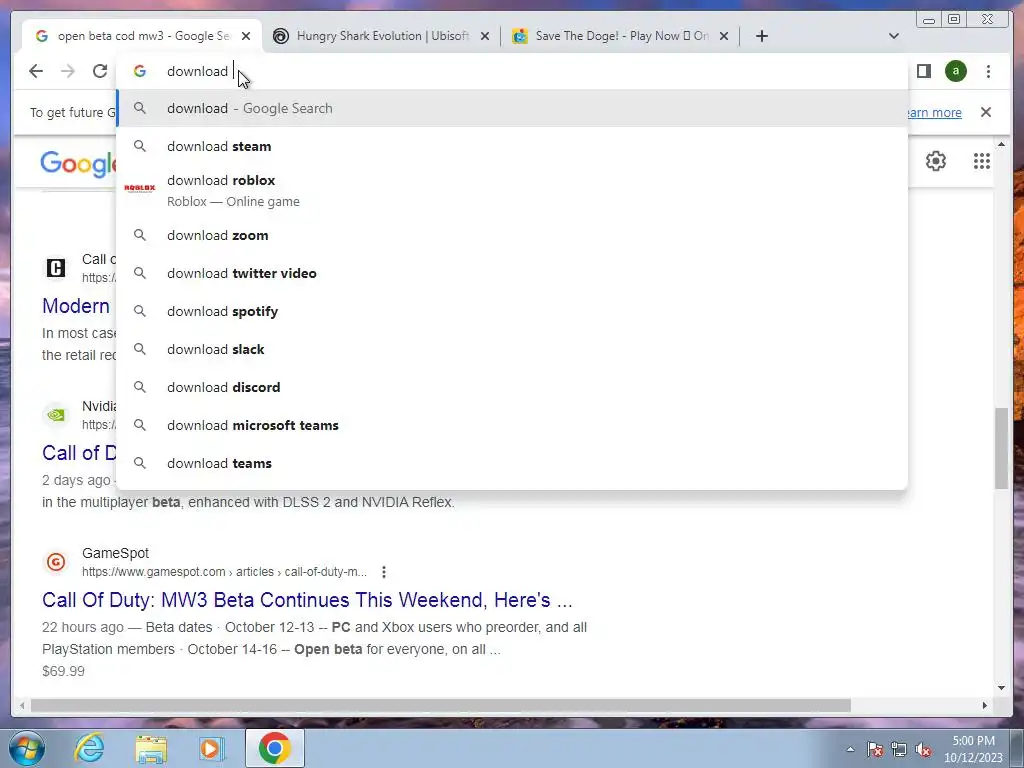The height and width of the screenshot is (768, 1024).
Task: Pick the last download teams suggestion
Action: 512,462
